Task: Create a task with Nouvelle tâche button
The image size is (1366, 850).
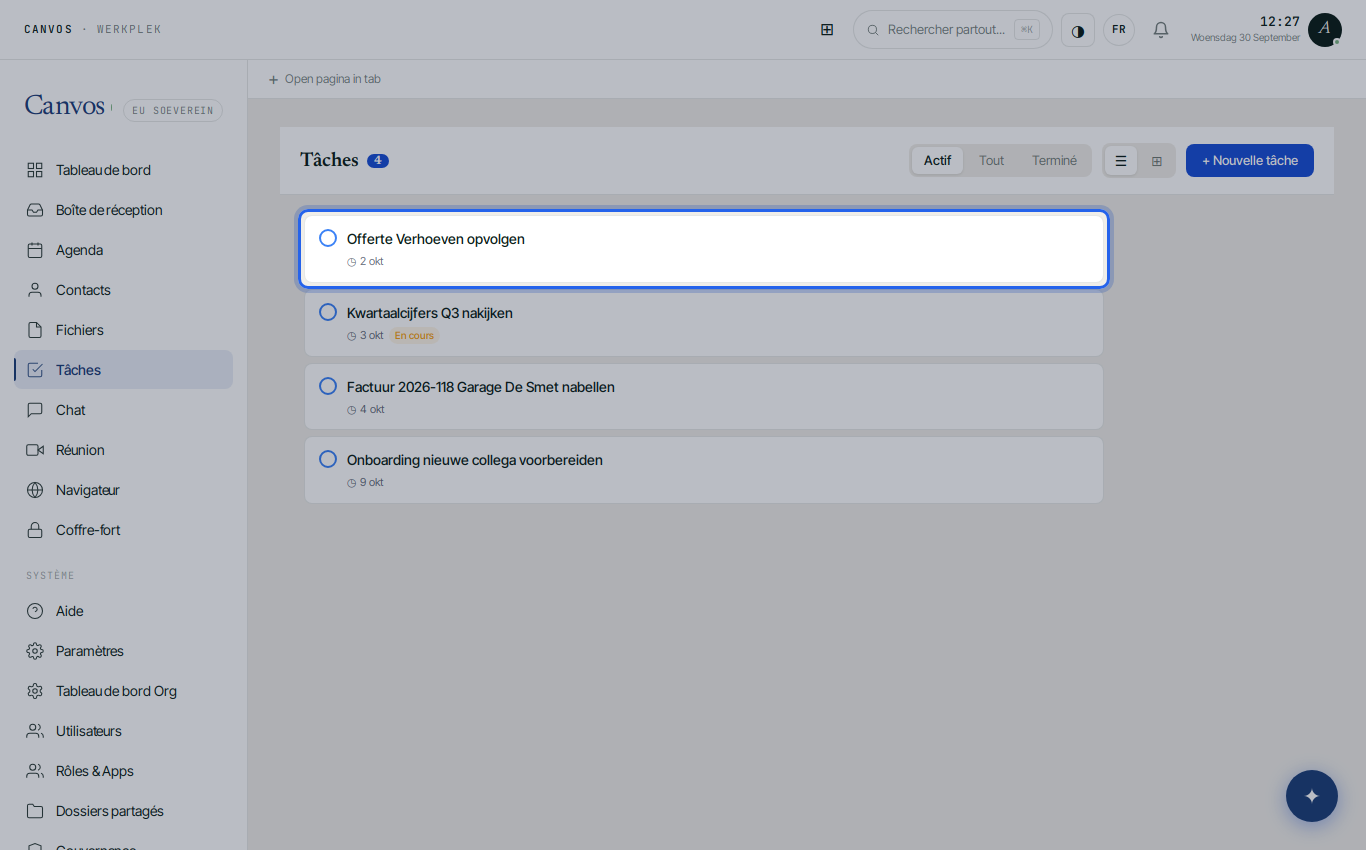Action: 1250,161
